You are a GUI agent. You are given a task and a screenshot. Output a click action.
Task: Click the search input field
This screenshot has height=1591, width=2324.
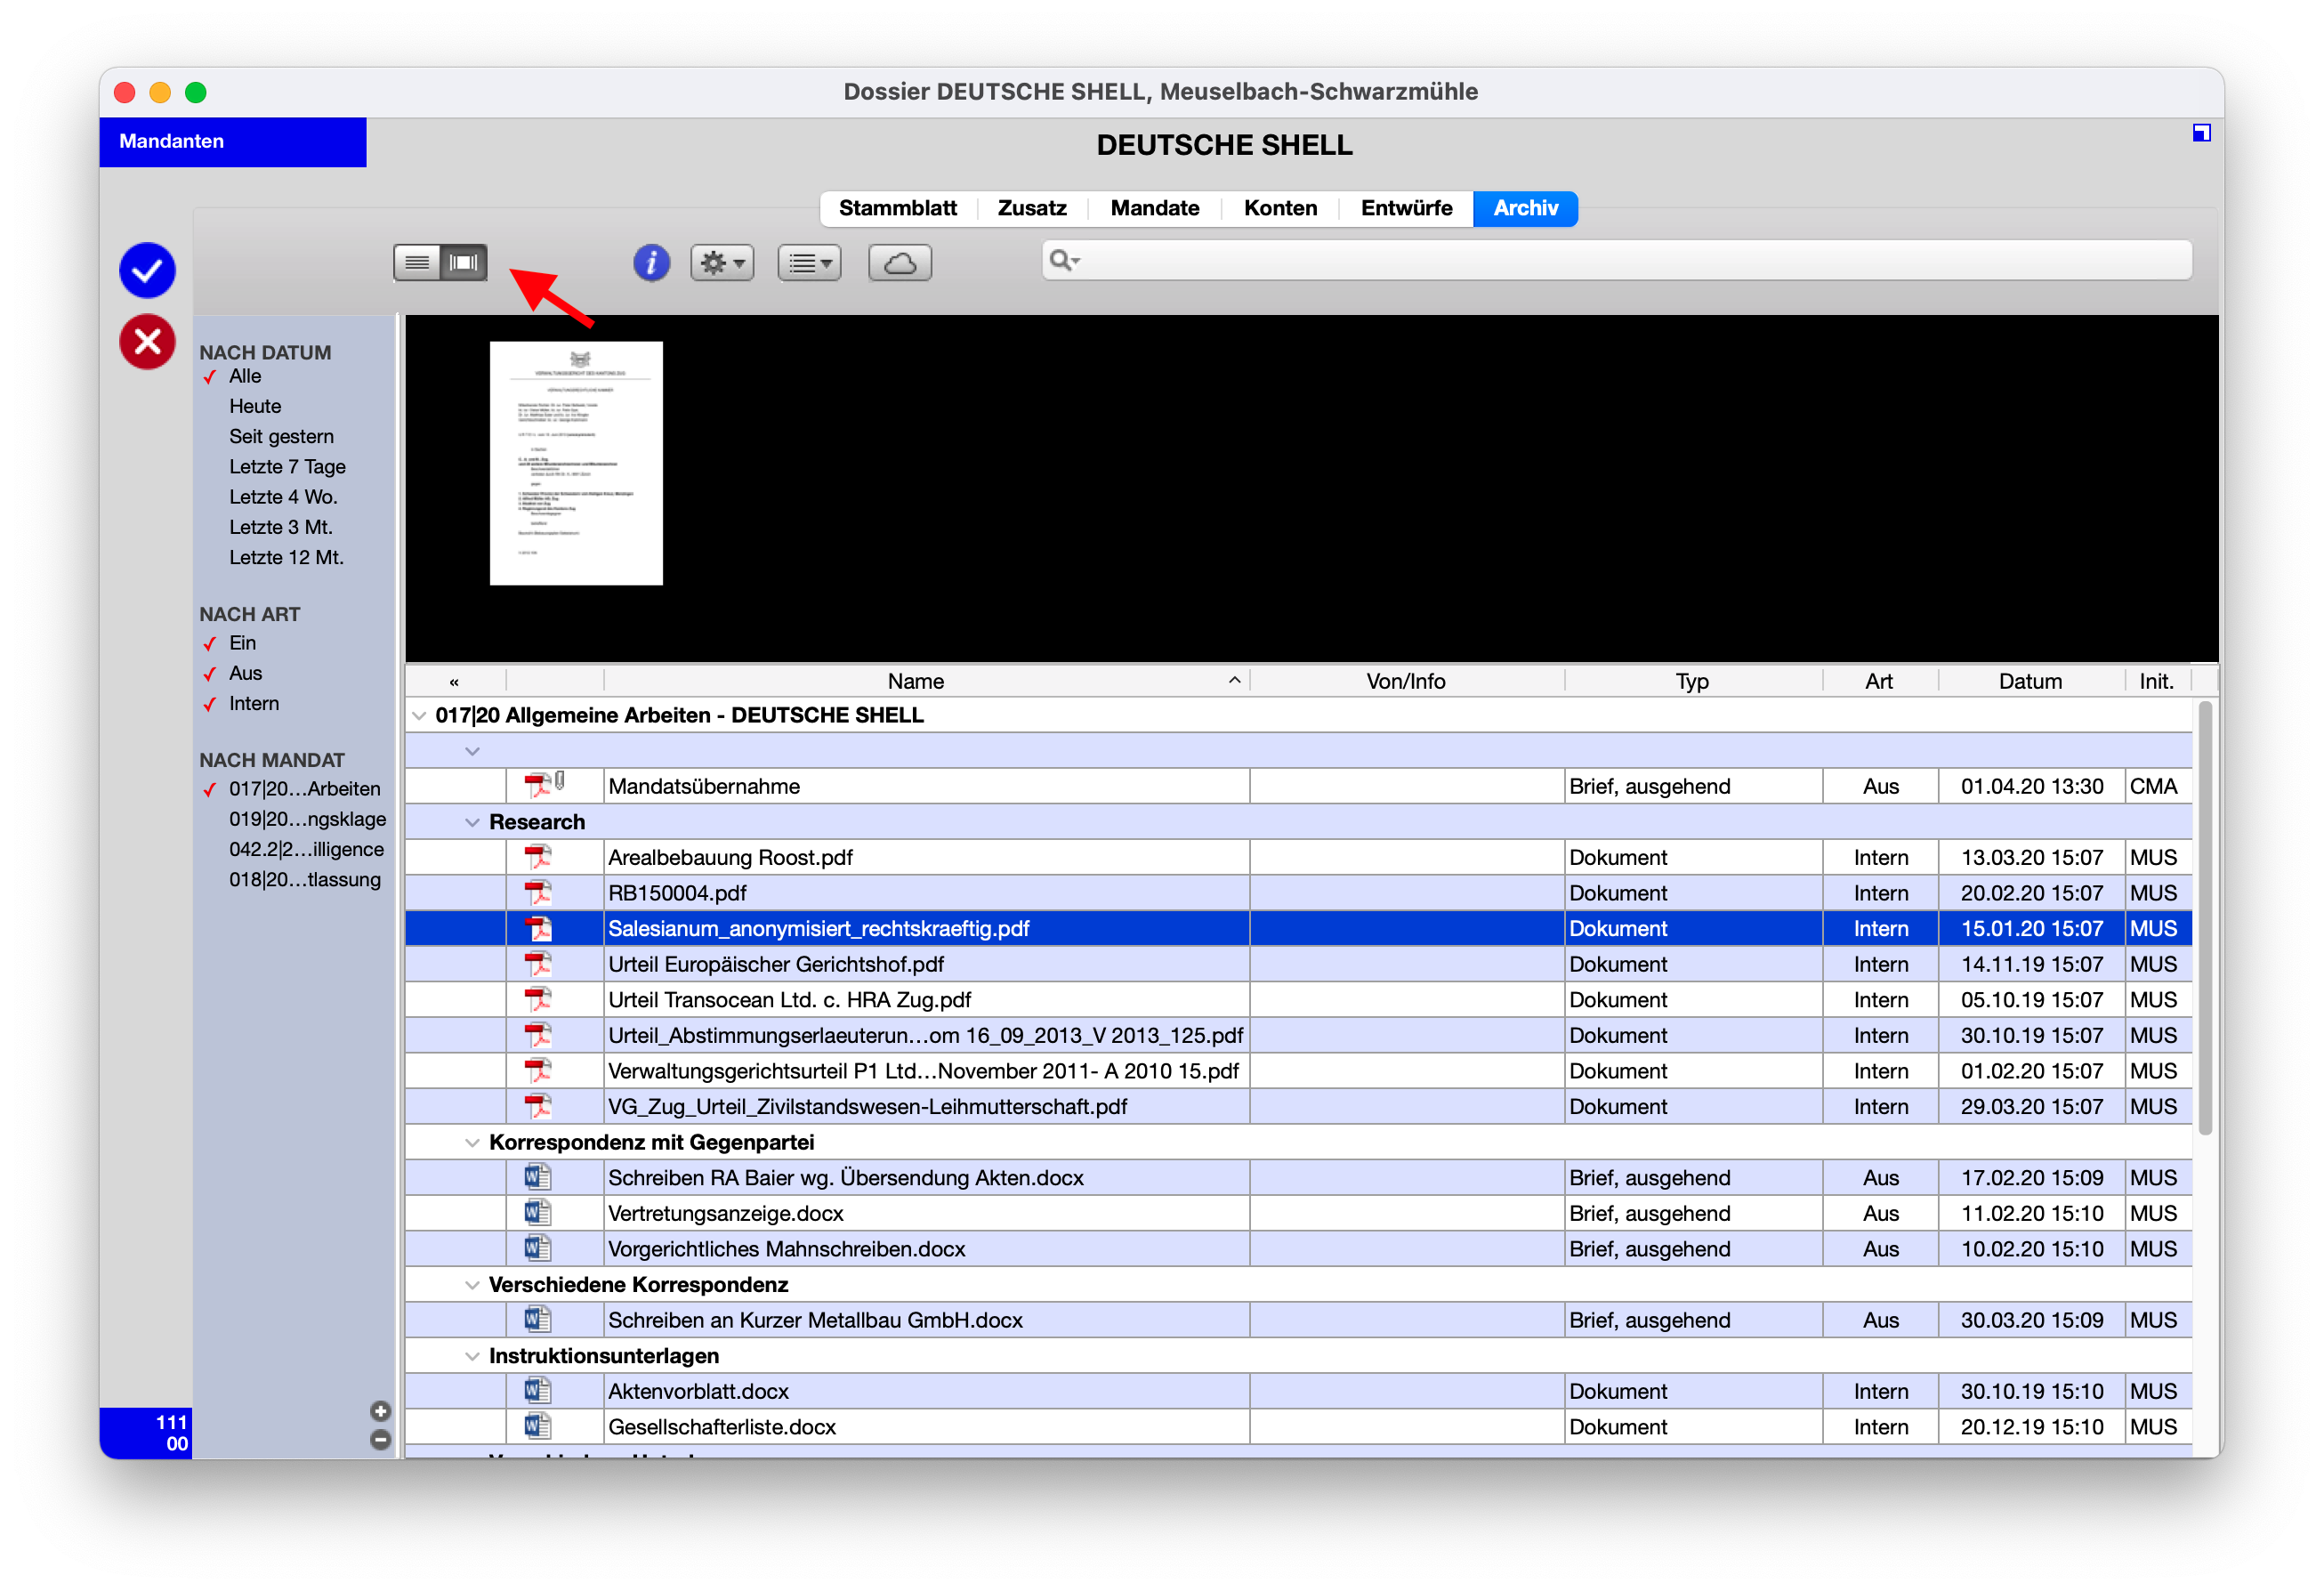(x=1617, y=260)
